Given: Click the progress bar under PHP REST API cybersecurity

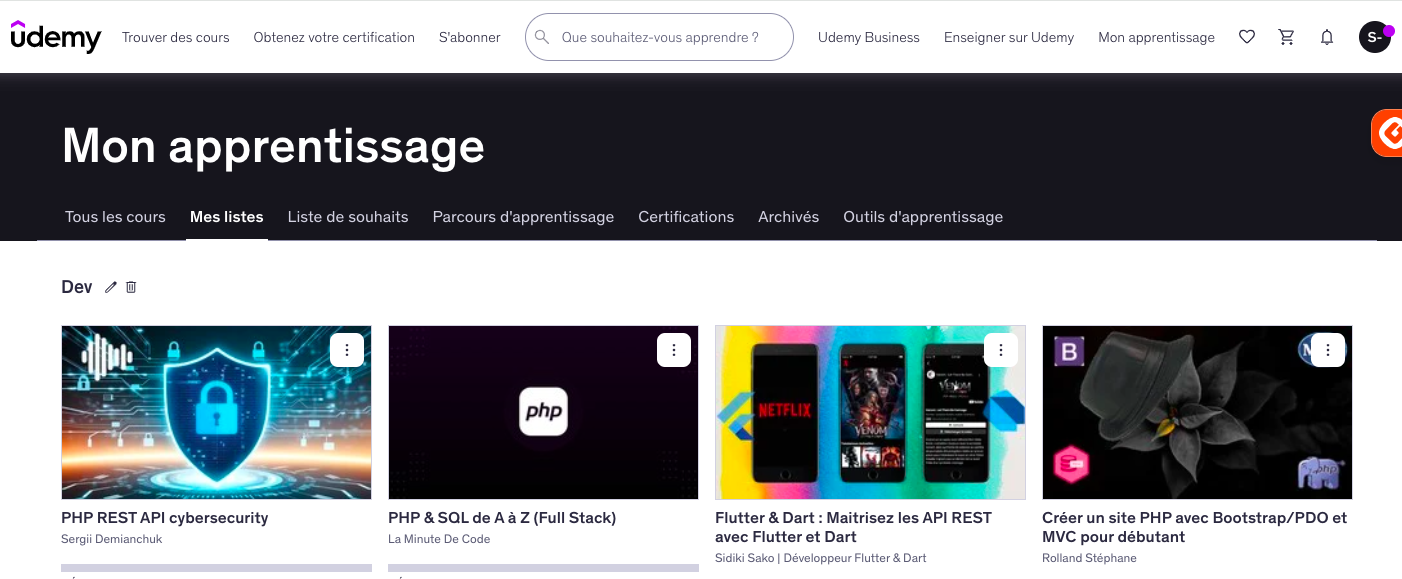Looking at the screenshot, I should tap(216, 569).
